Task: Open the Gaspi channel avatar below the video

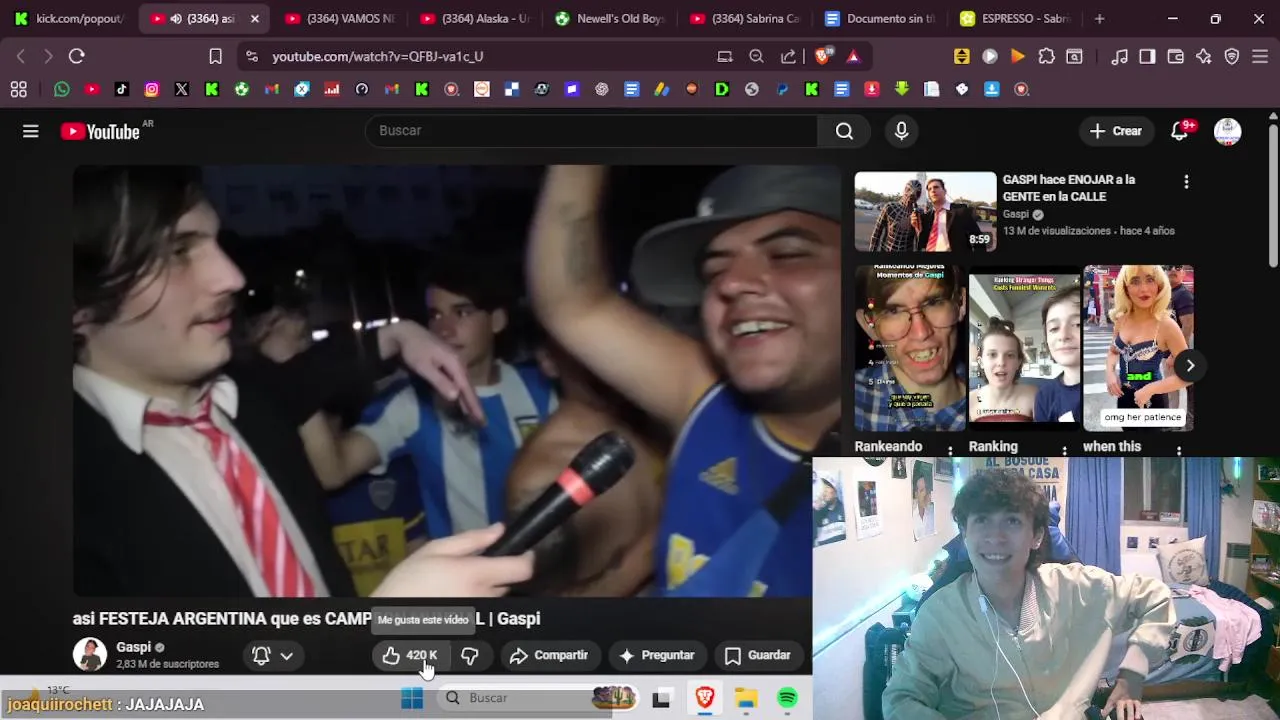Action: pyautogui.click(x=90, y=655)
